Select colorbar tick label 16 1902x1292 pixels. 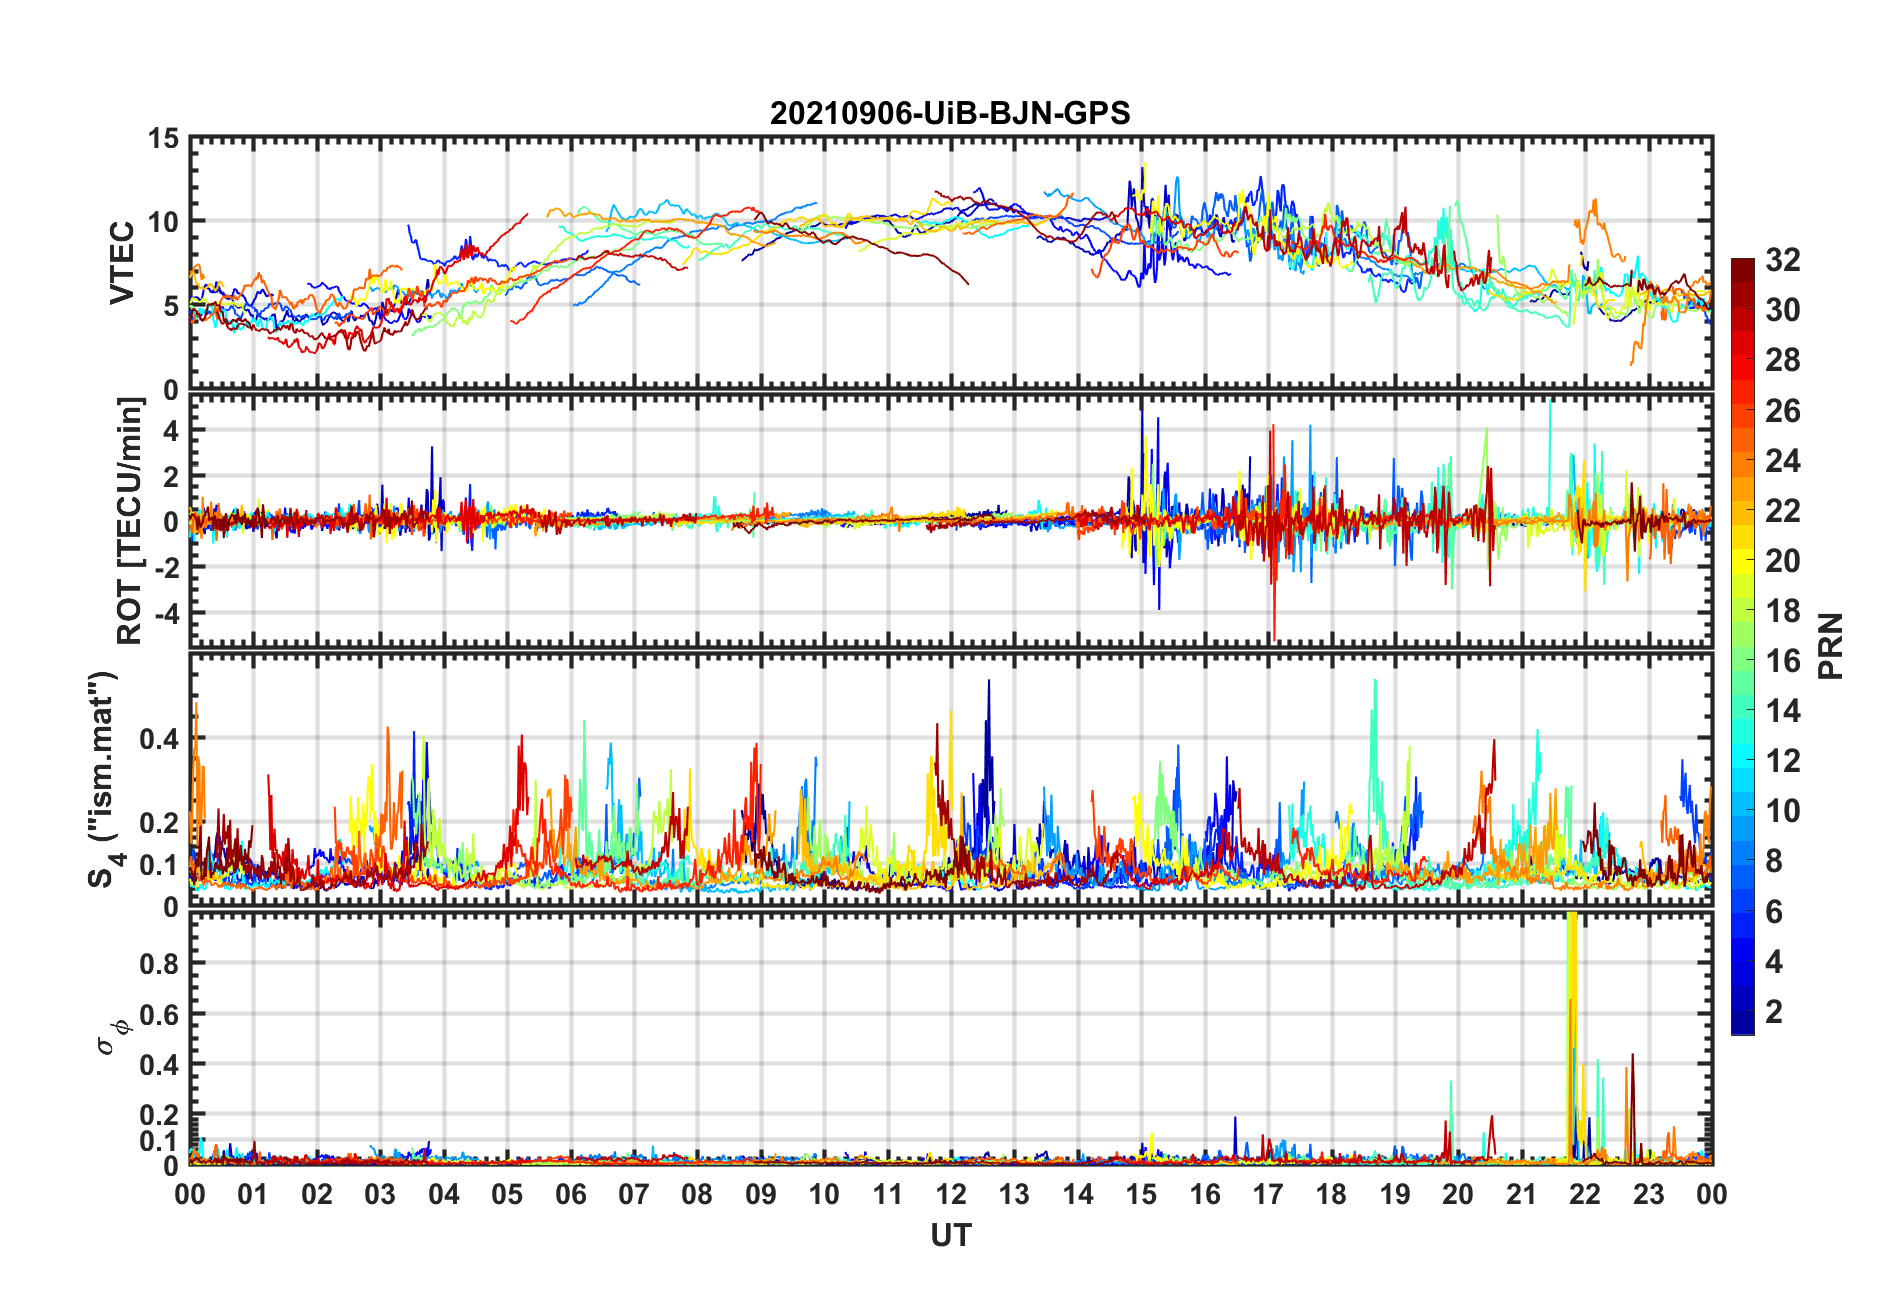point(1782,660)
